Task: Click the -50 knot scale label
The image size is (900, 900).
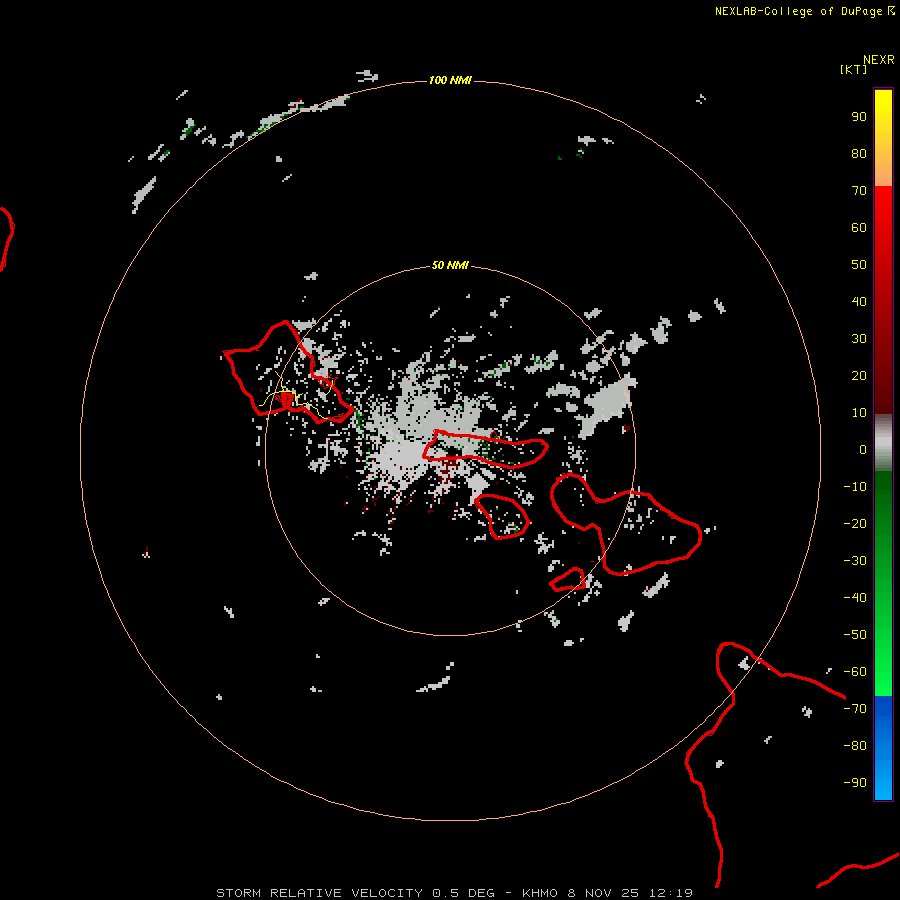Action: pos(855,635)
